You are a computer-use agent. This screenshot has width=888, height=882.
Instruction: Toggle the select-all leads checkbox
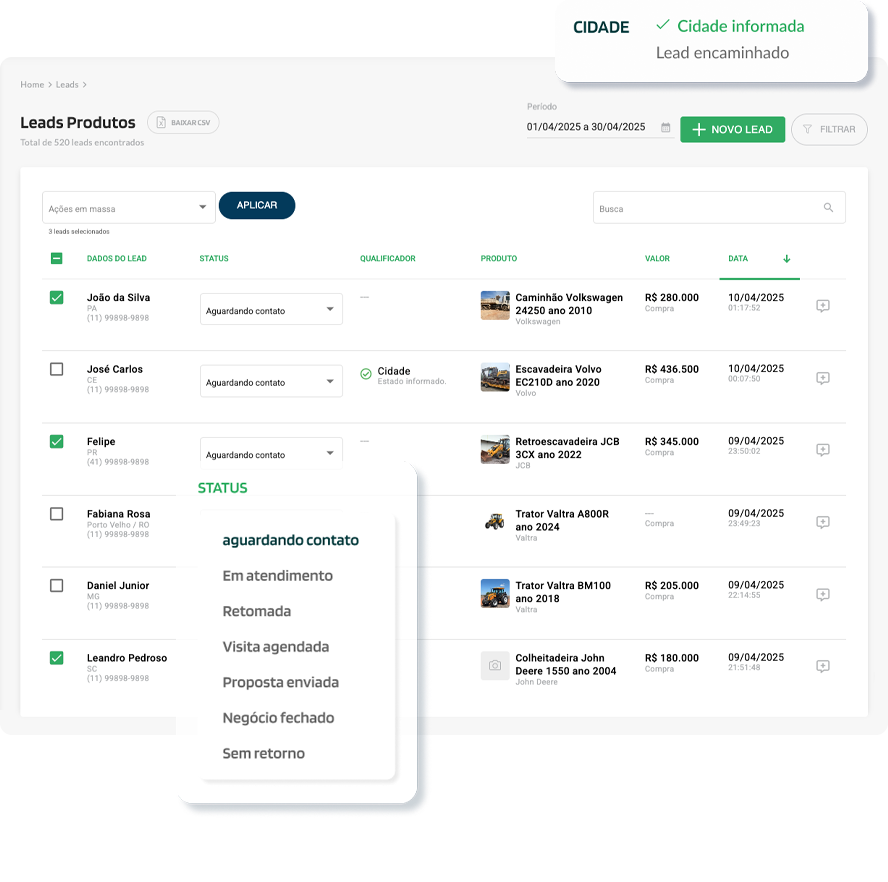(x=56, y=258)
